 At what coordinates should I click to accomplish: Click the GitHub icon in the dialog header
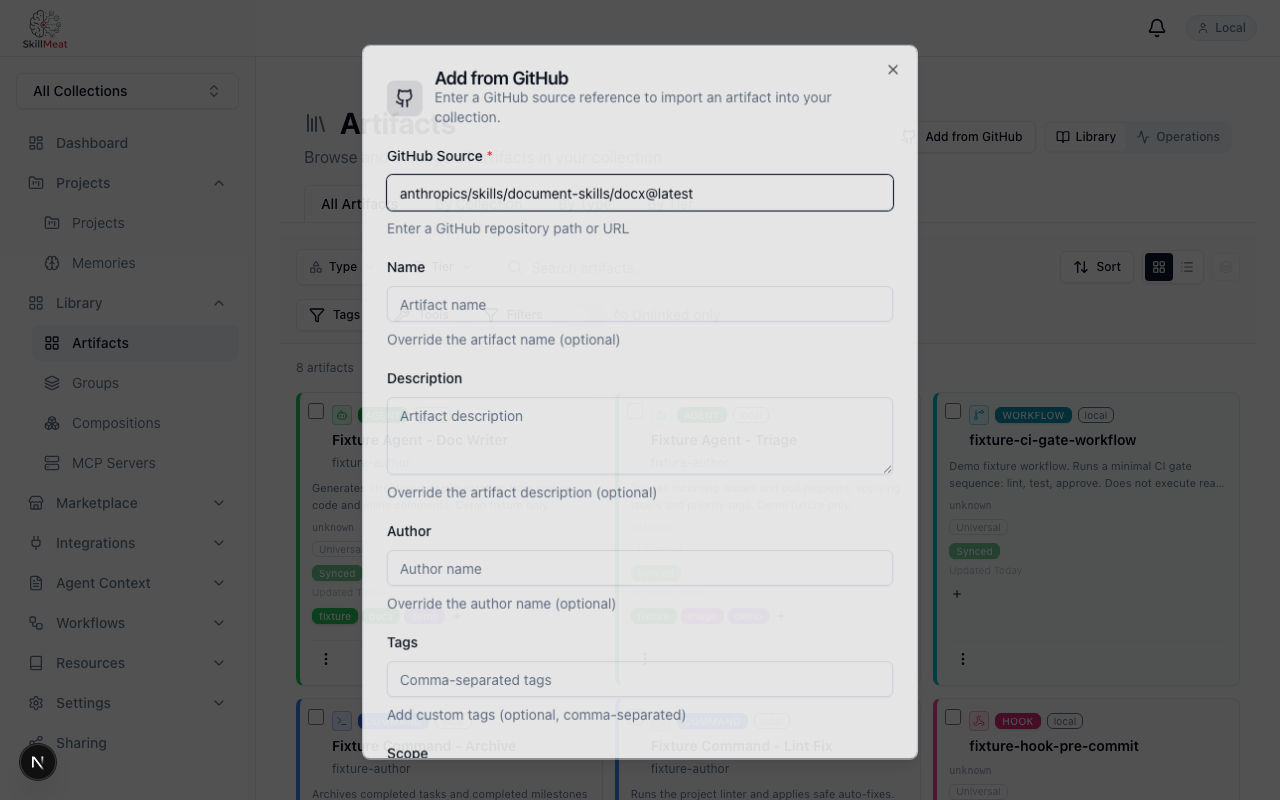[x=405, y=98]
